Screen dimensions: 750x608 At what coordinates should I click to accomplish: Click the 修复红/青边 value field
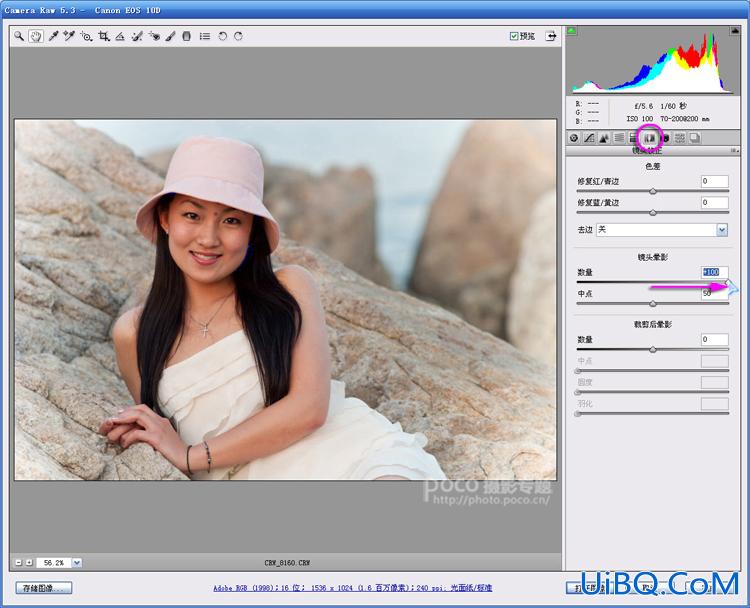(x=715, y=181)
